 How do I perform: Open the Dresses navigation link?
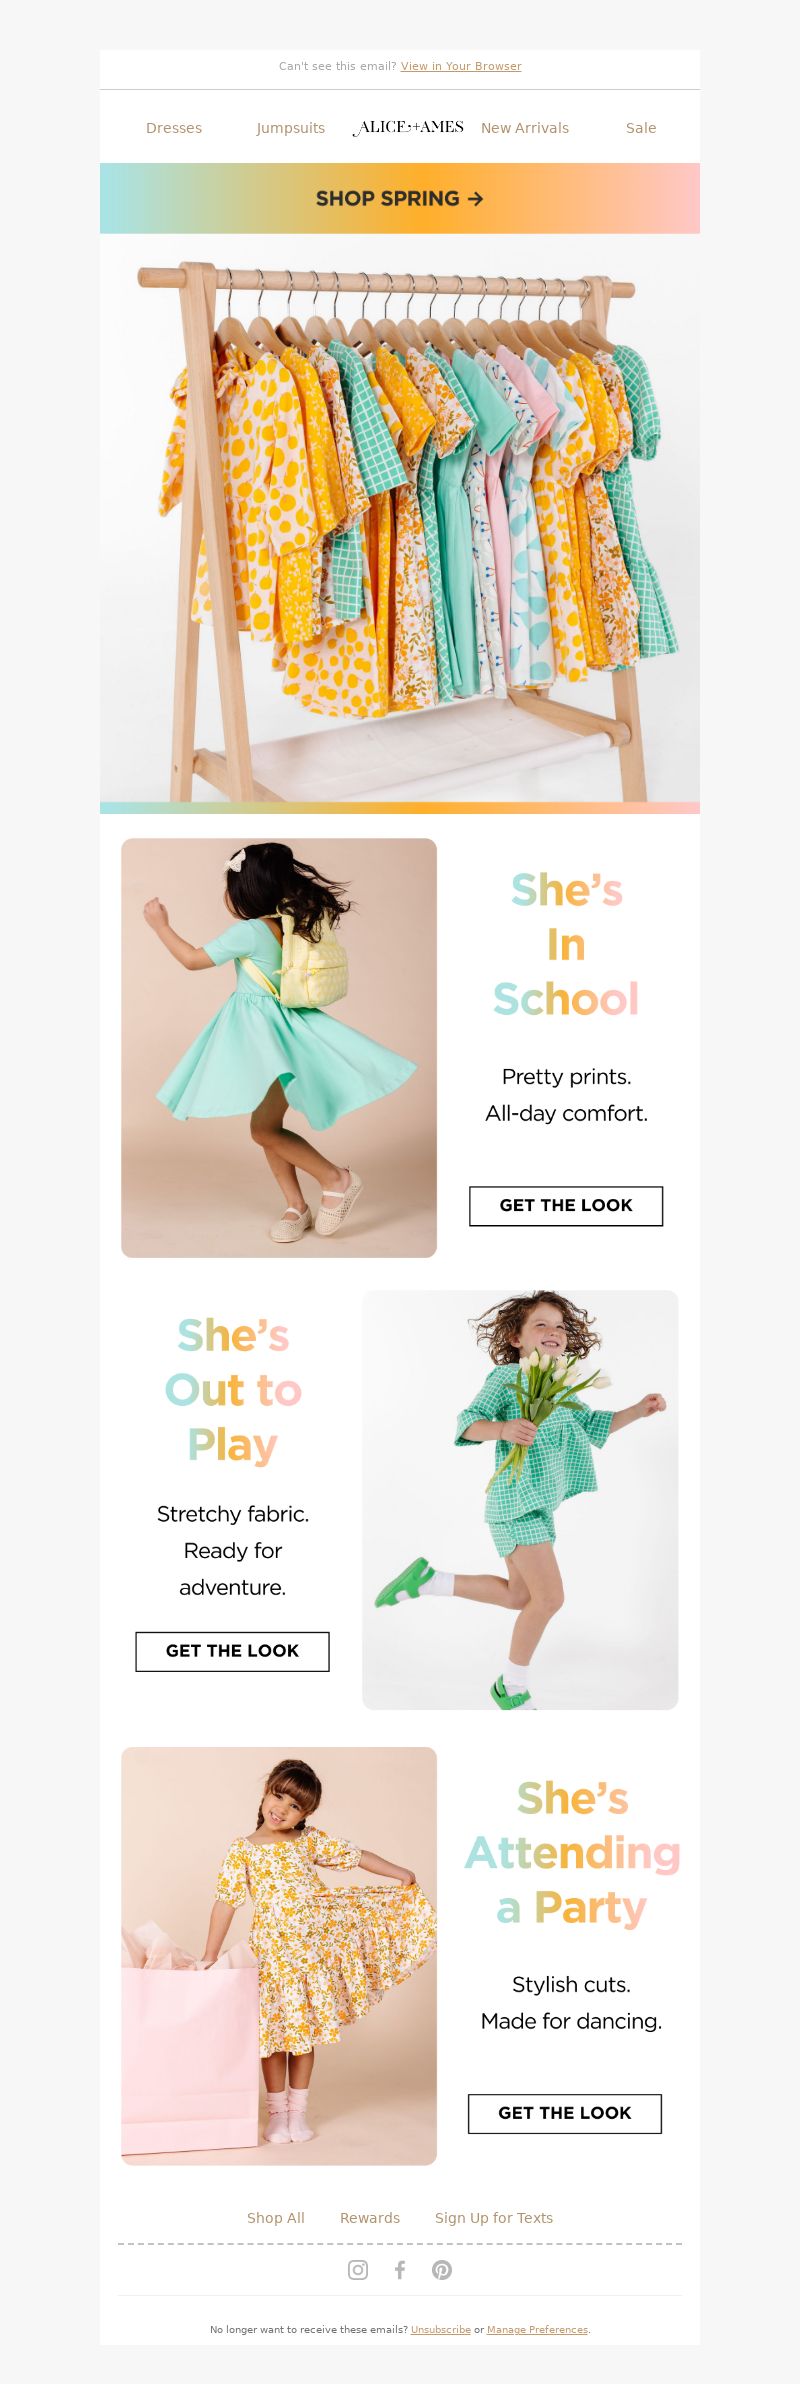(x=174, y=128)
